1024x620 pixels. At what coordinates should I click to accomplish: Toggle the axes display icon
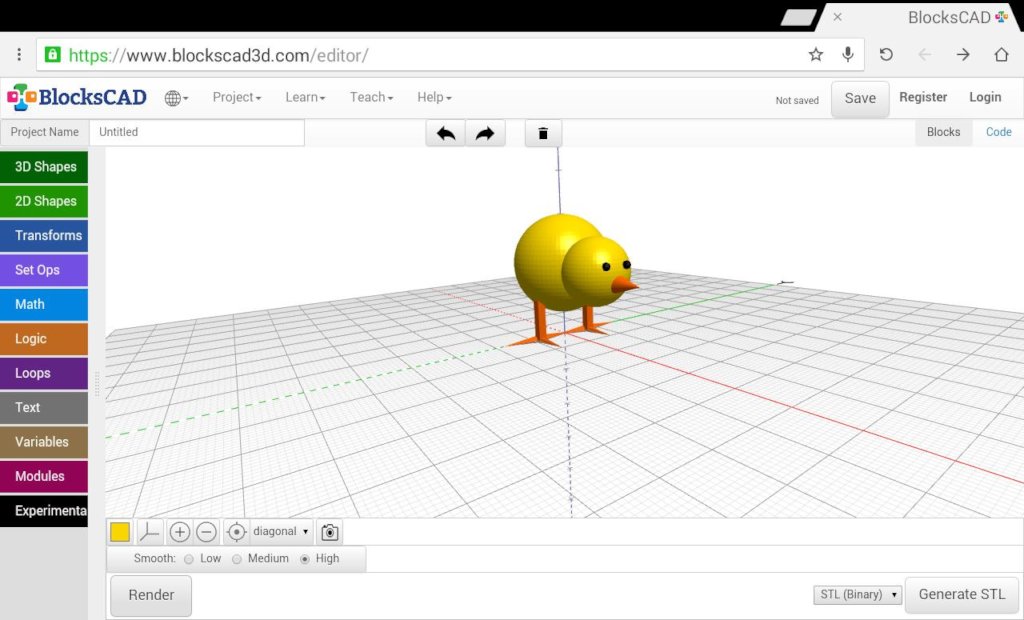pos(150,532)
